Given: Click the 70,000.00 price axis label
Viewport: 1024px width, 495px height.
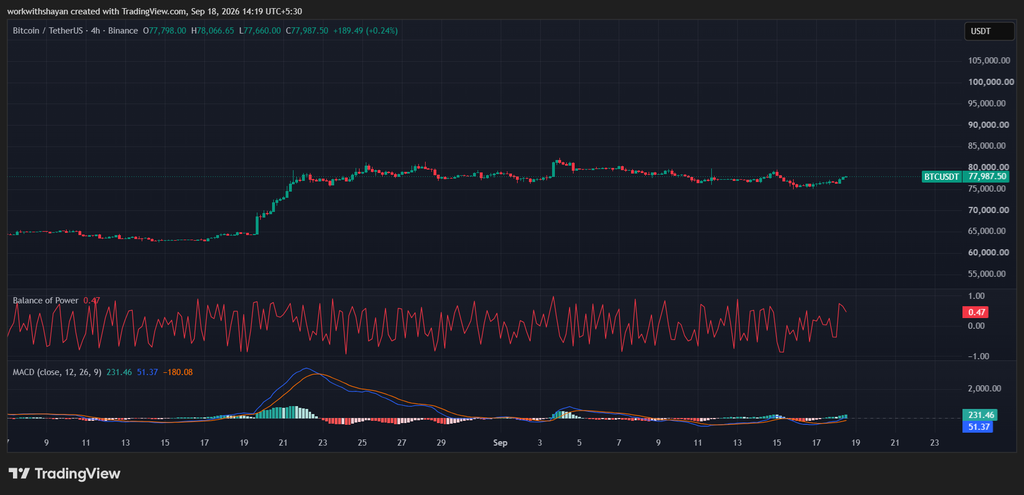Looking at the screenshot, I should tap(991, 210).
